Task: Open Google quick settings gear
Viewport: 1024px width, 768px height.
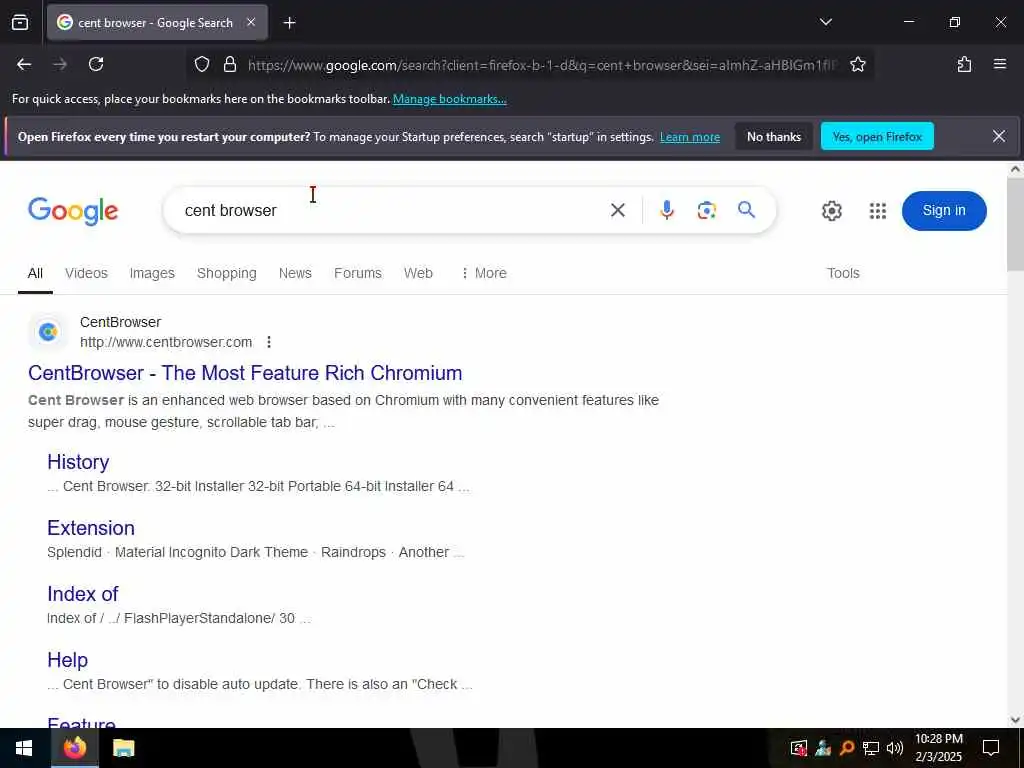Action: pos(831,211)
